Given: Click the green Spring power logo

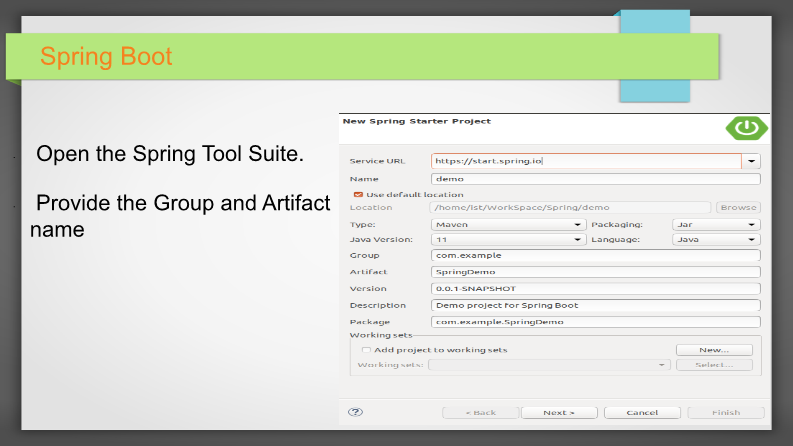Looking at the screenshot, I should click(746, 128).
